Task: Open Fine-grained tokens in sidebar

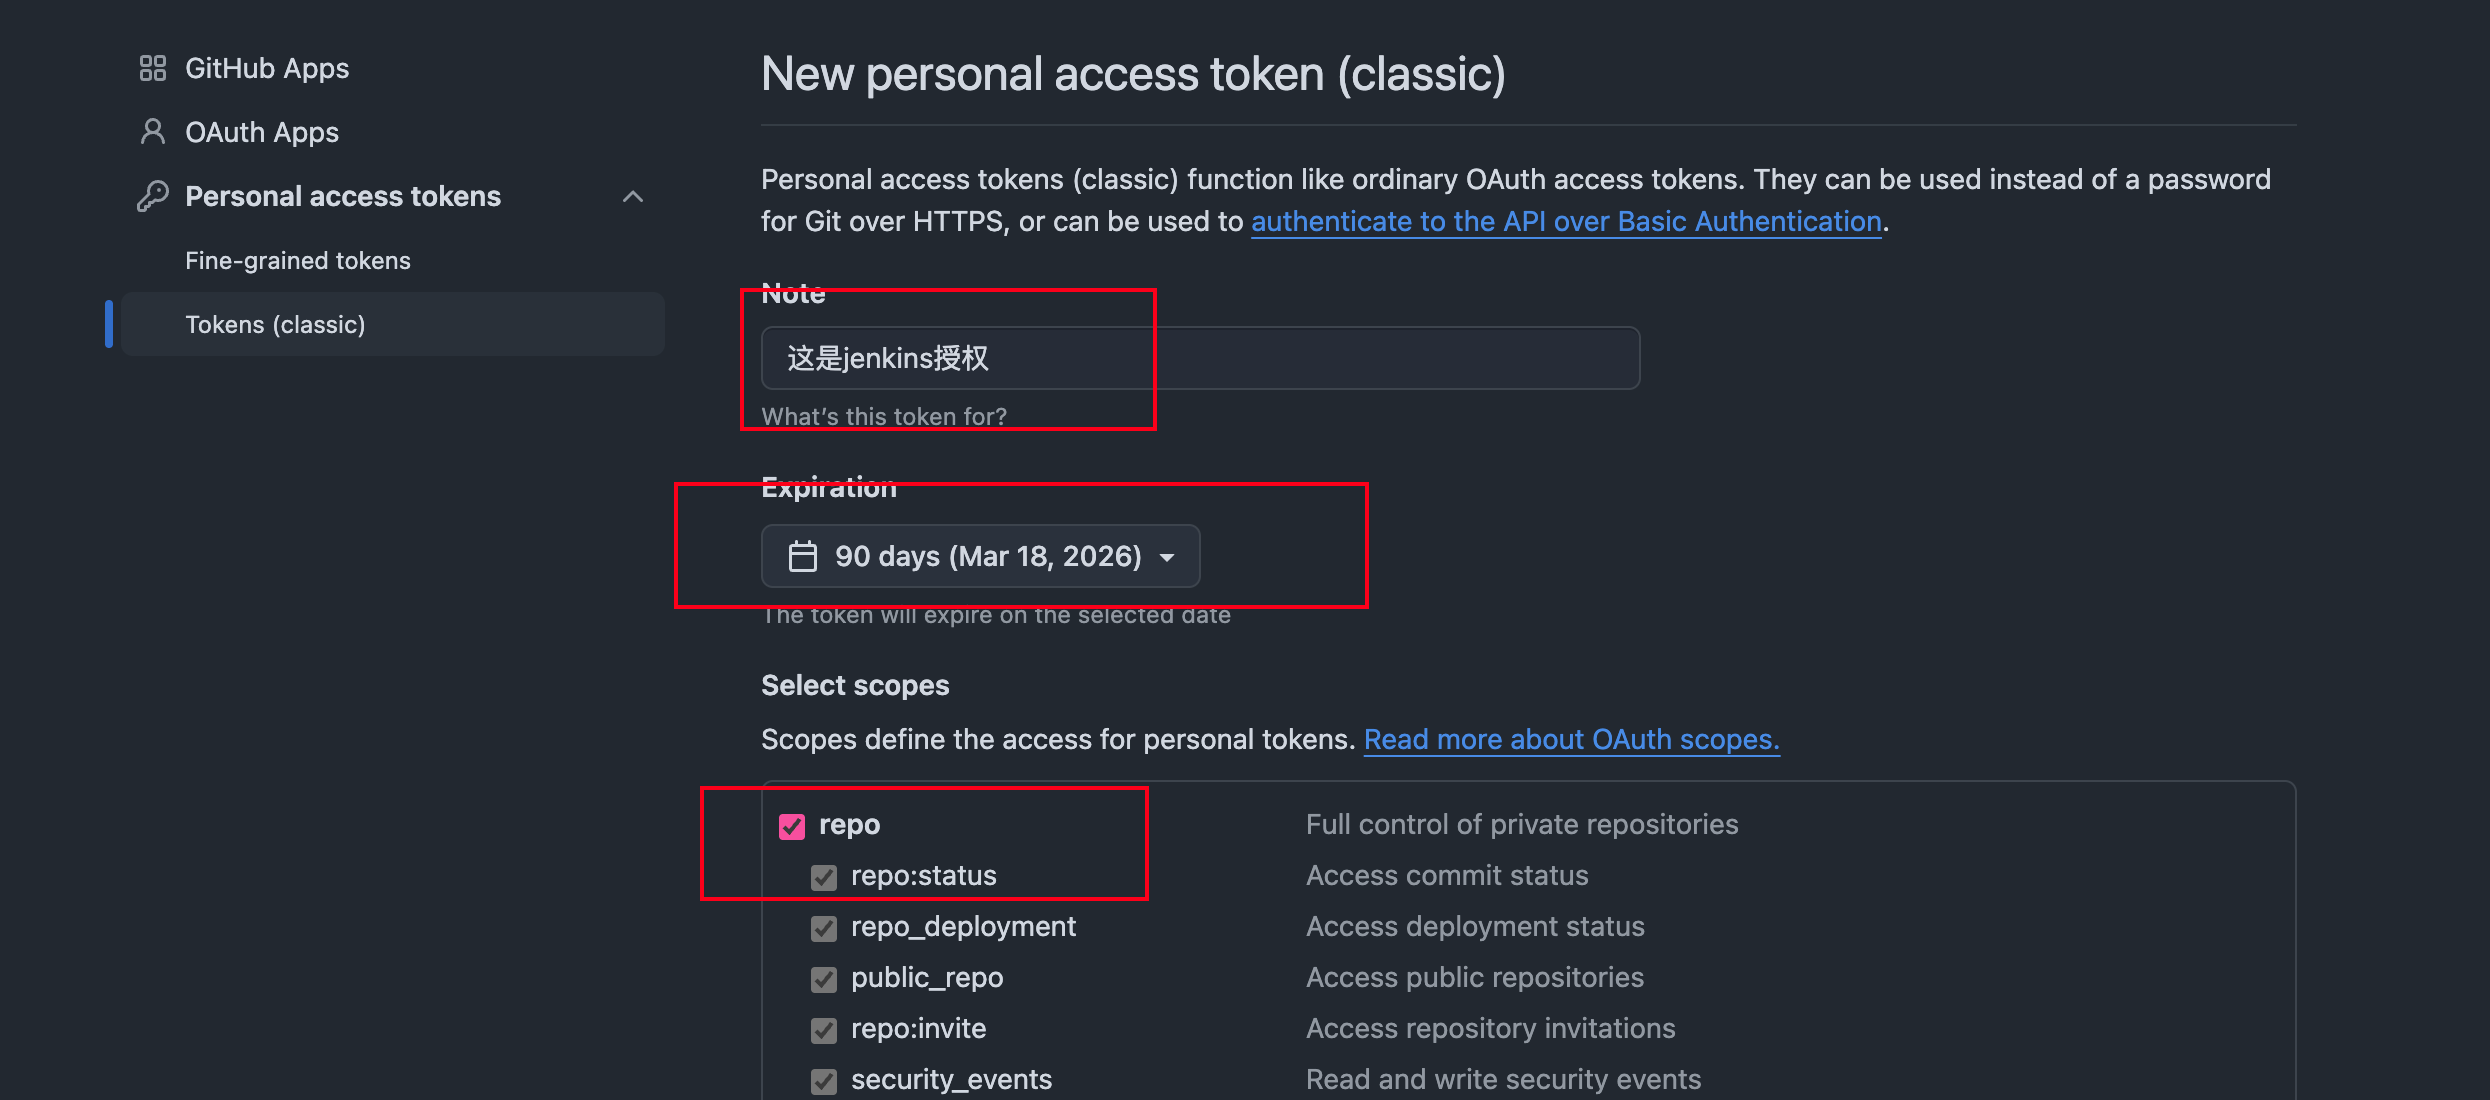Action: point(298,260)
